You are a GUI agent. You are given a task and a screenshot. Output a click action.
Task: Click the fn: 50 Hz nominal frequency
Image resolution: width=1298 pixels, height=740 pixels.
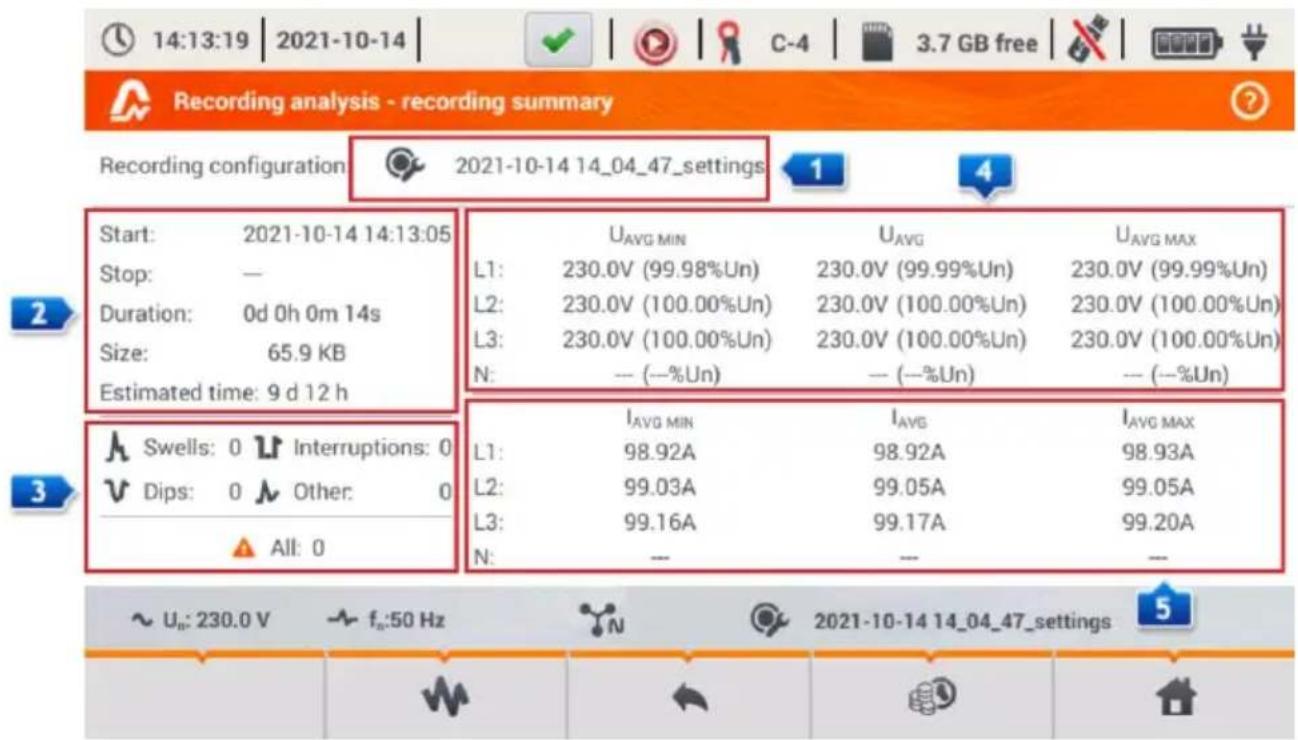click(x=385, y=620)
